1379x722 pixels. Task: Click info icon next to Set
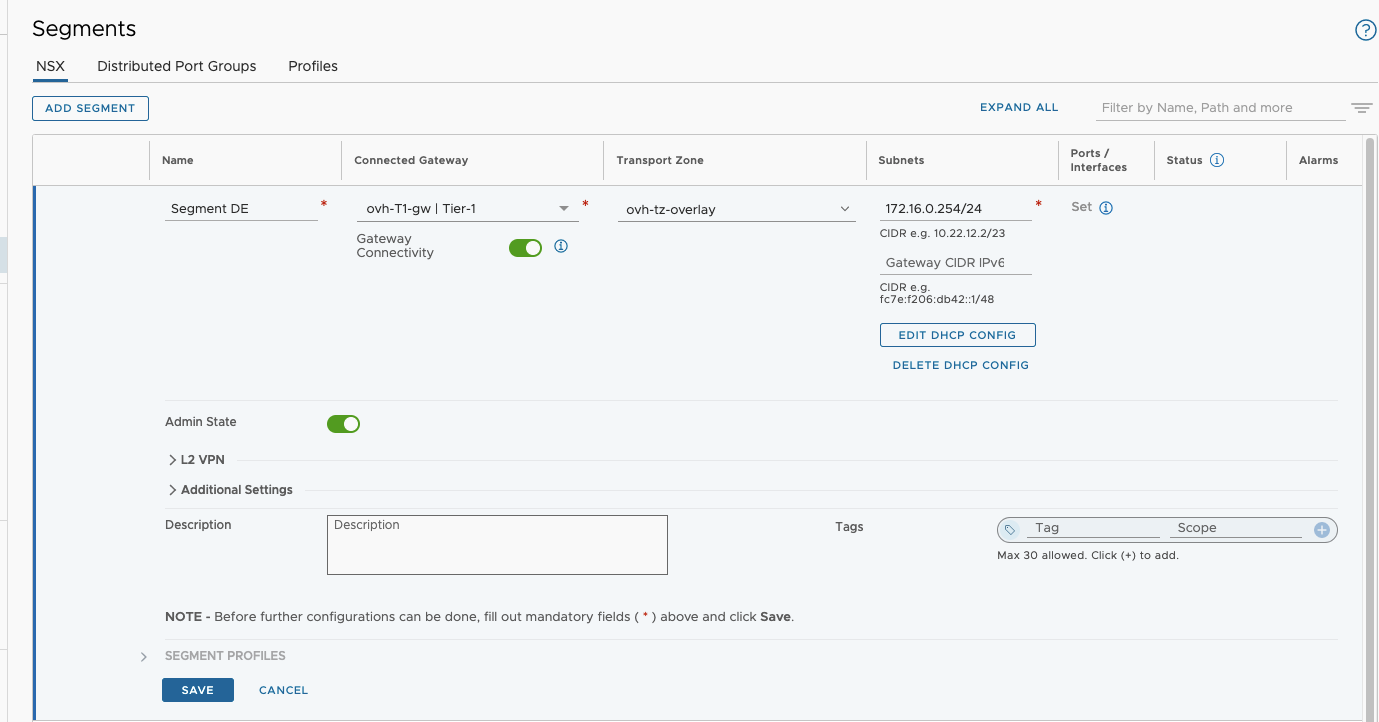(1106, 208)
